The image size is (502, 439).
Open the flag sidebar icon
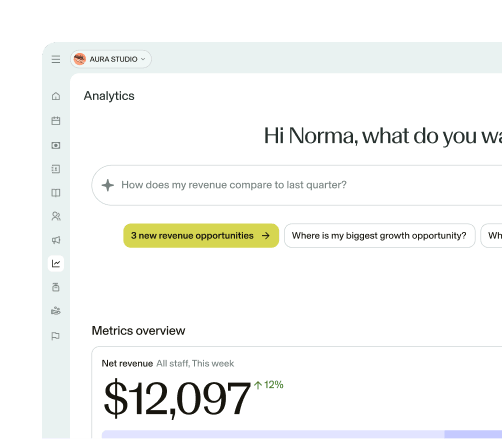coord(56,336)
